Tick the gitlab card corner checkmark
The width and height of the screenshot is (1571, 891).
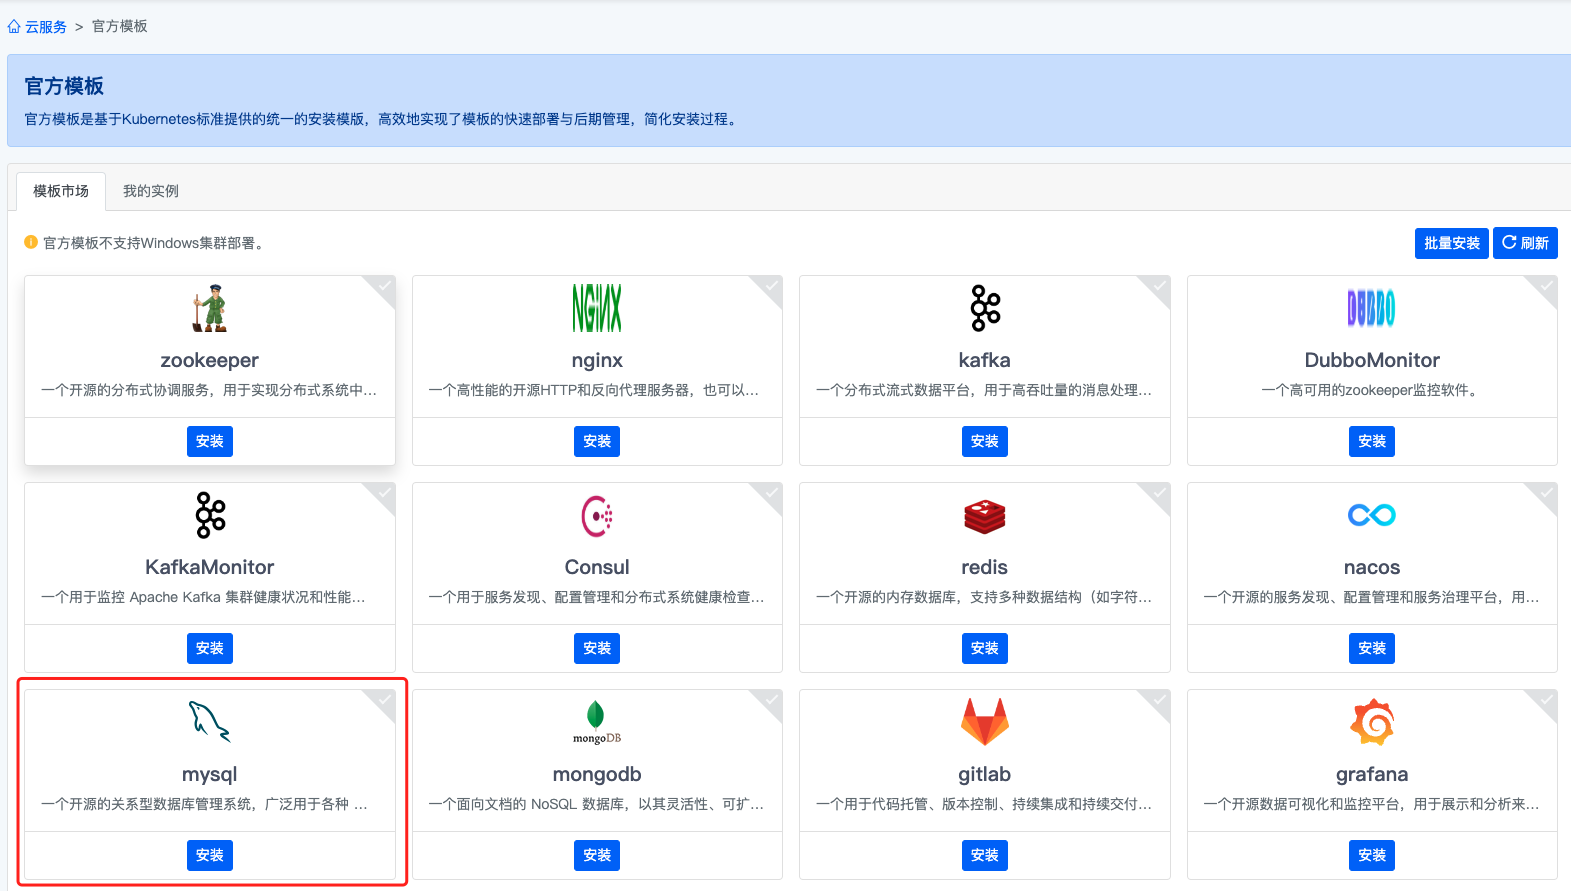click(x=1160, y=700)
